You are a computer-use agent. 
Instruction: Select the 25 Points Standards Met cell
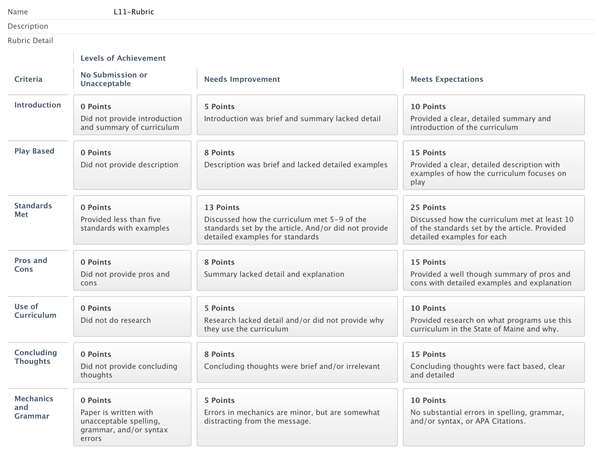494,220
